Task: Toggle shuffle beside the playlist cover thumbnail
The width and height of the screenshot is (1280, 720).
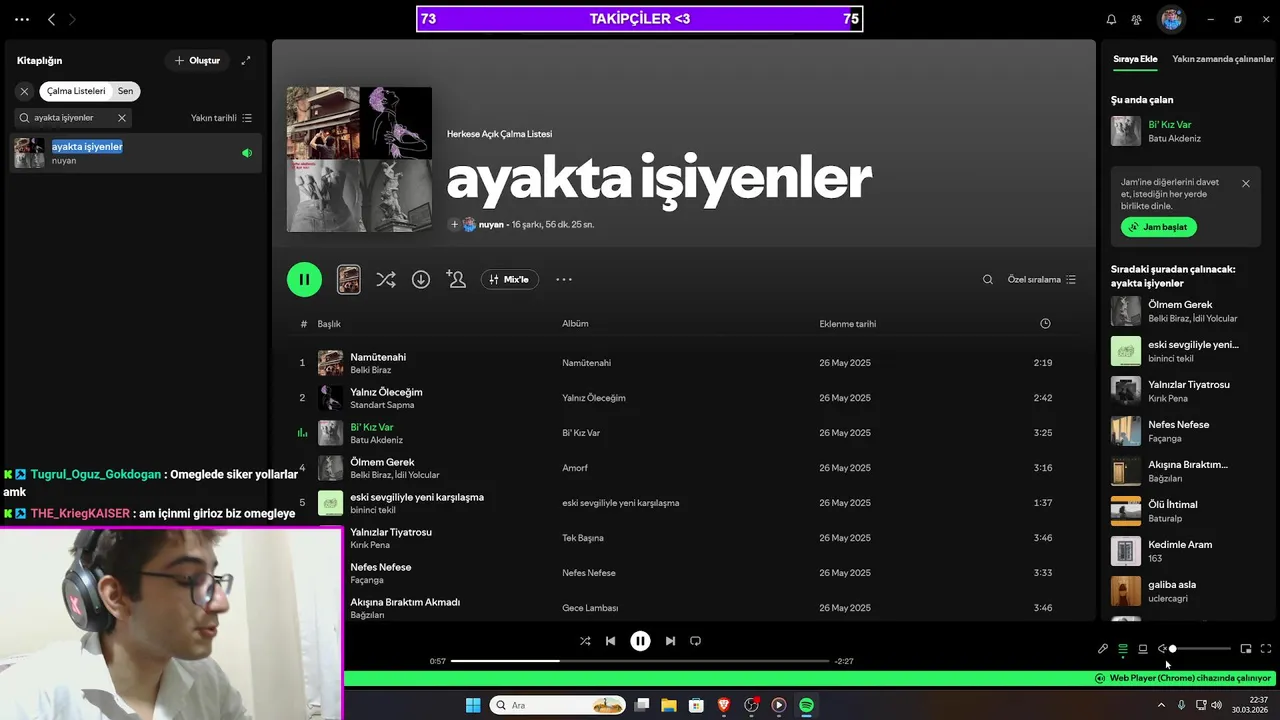Action: [385, 280]
